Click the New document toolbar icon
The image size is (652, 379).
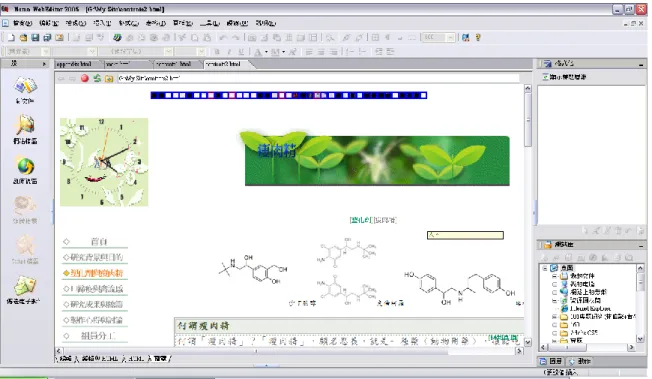click(x=11, y=38)
